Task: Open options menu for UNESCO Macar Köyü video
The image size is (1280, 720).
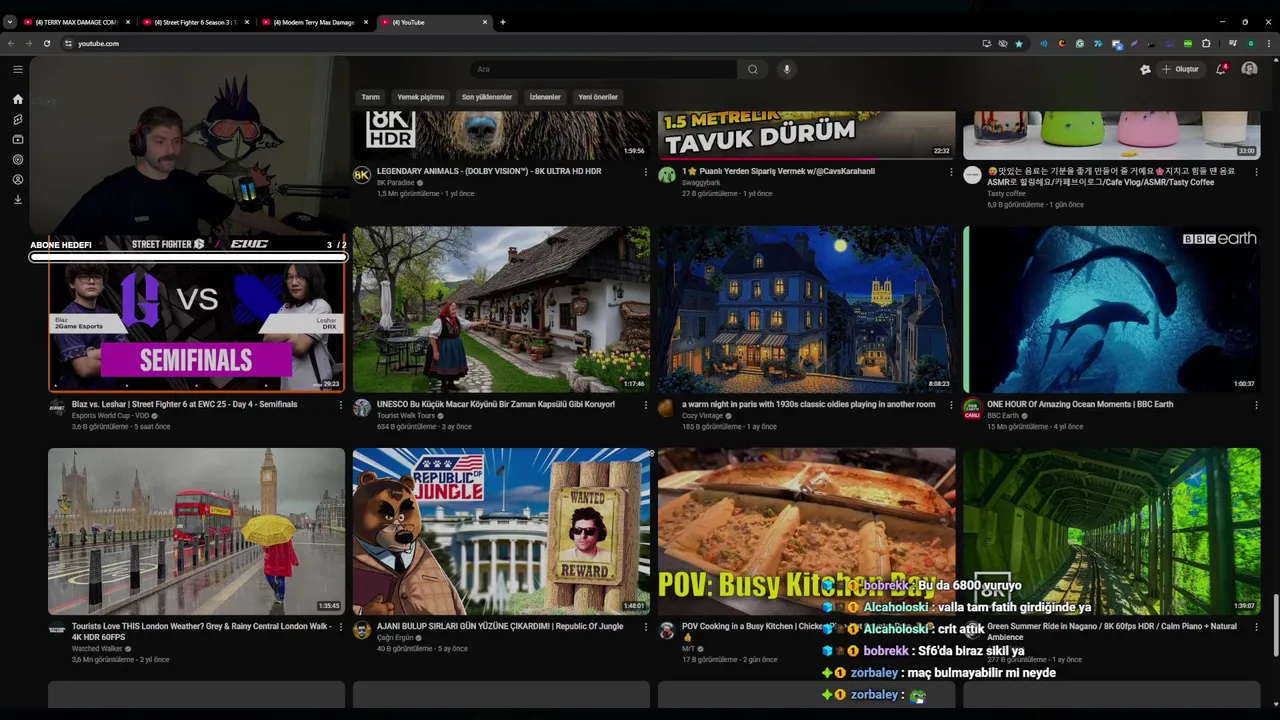Action: 645,405
